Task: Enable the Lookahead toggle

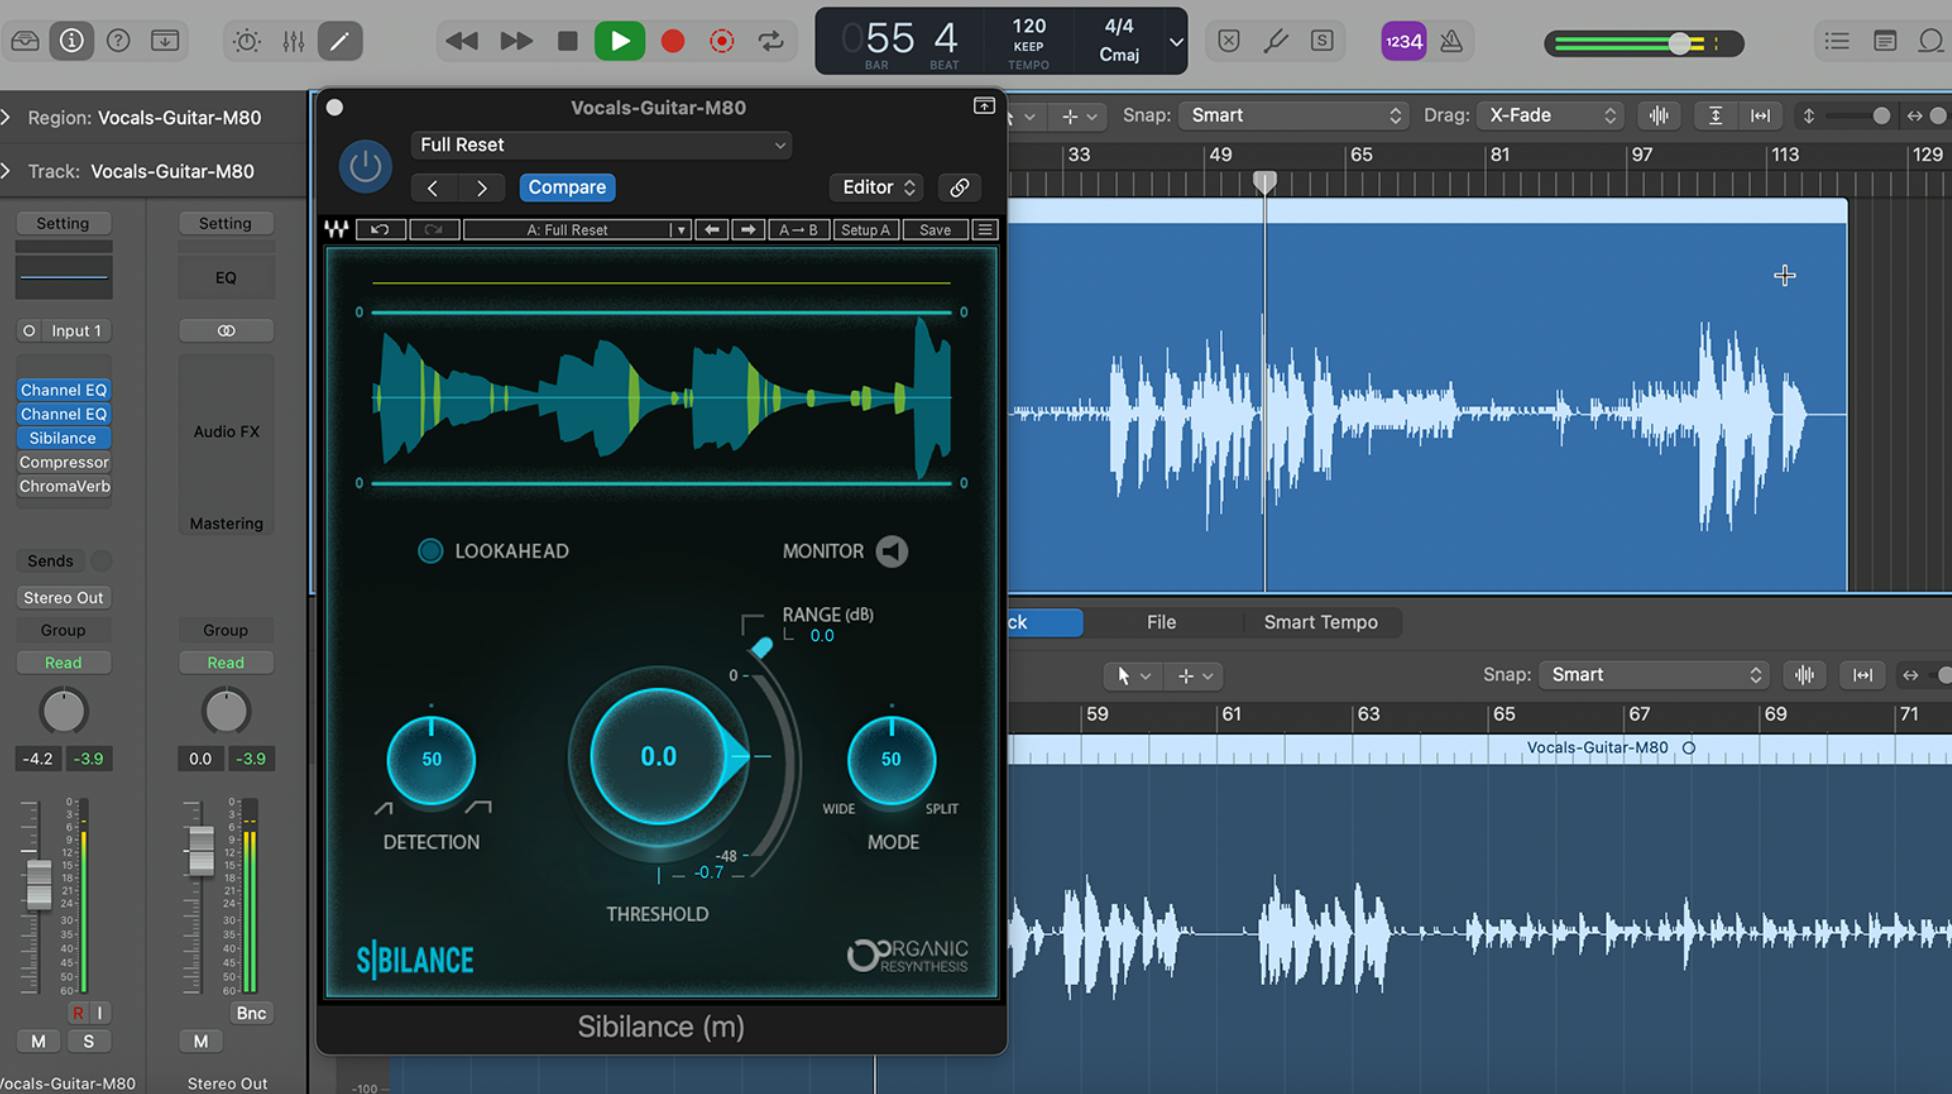Action: coord(430,551)
